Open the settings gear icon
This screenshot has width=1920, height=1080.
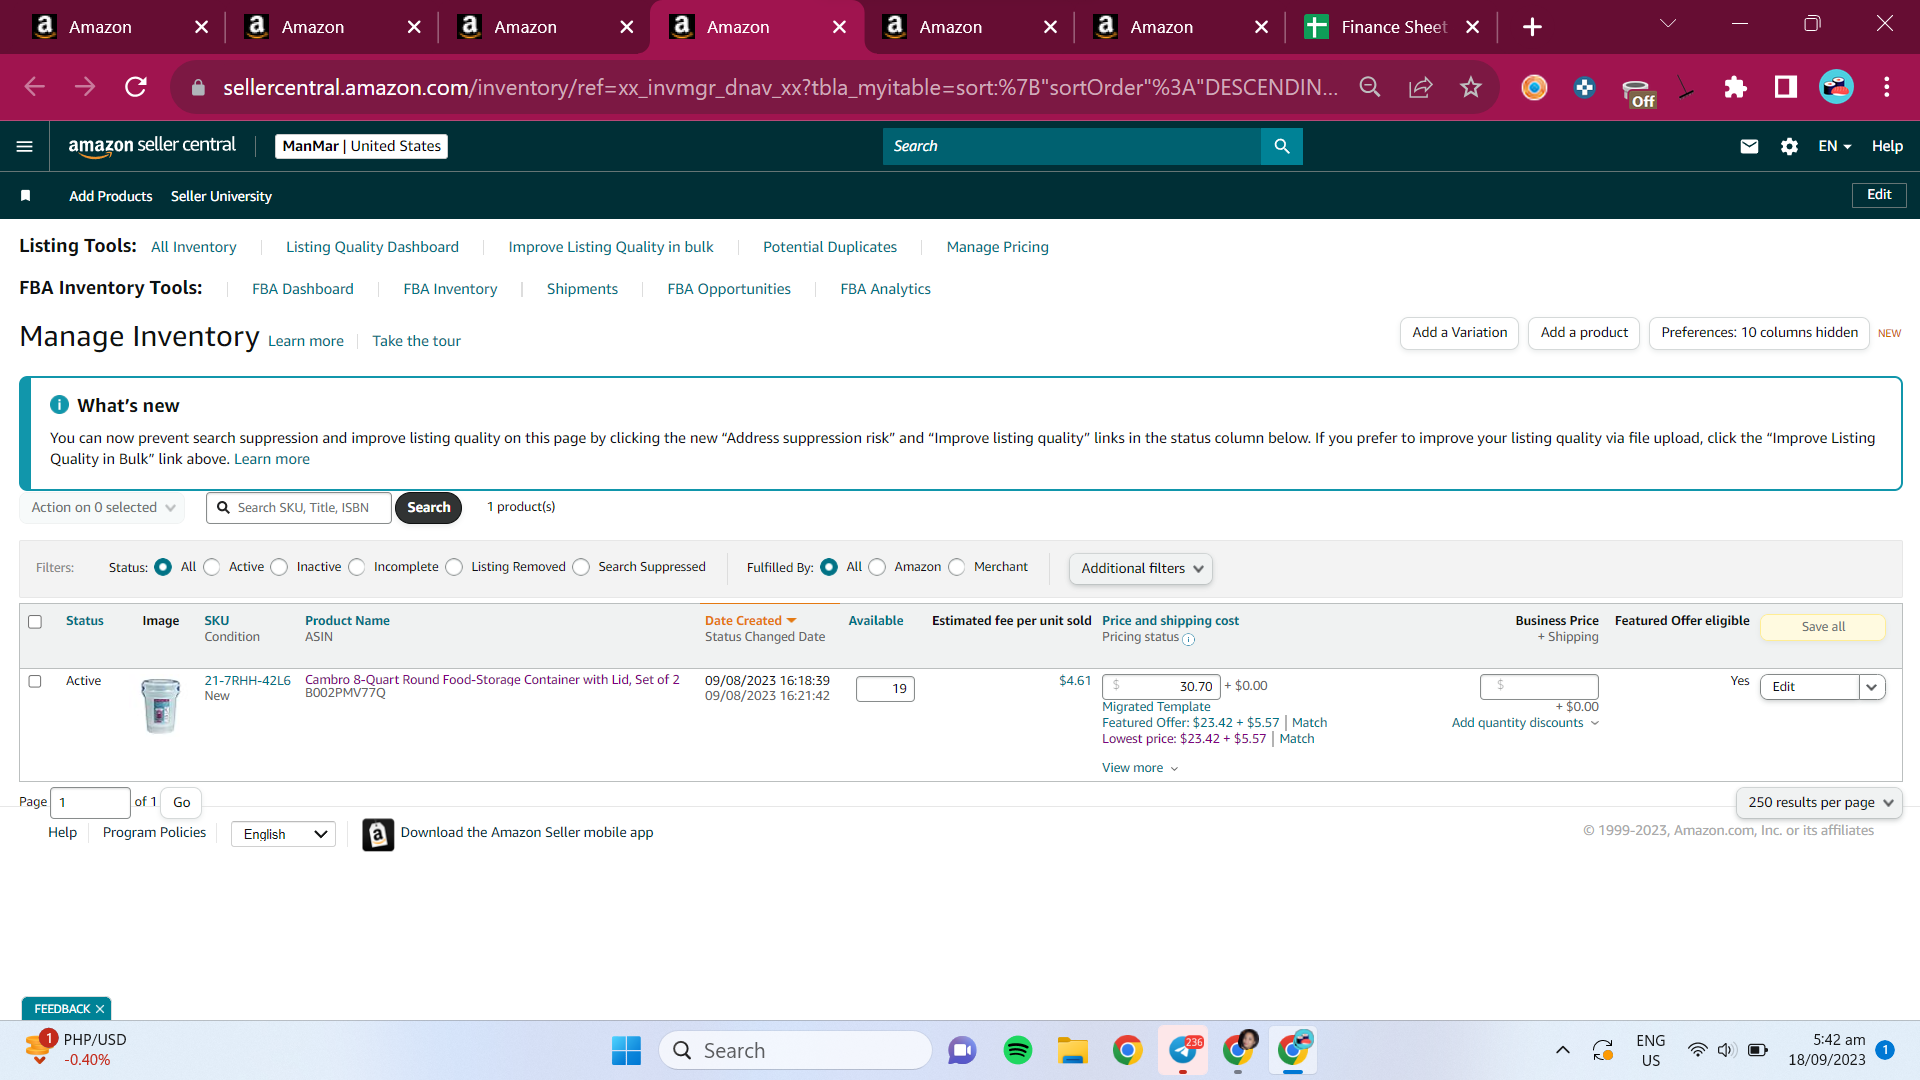coord(1789,146)
